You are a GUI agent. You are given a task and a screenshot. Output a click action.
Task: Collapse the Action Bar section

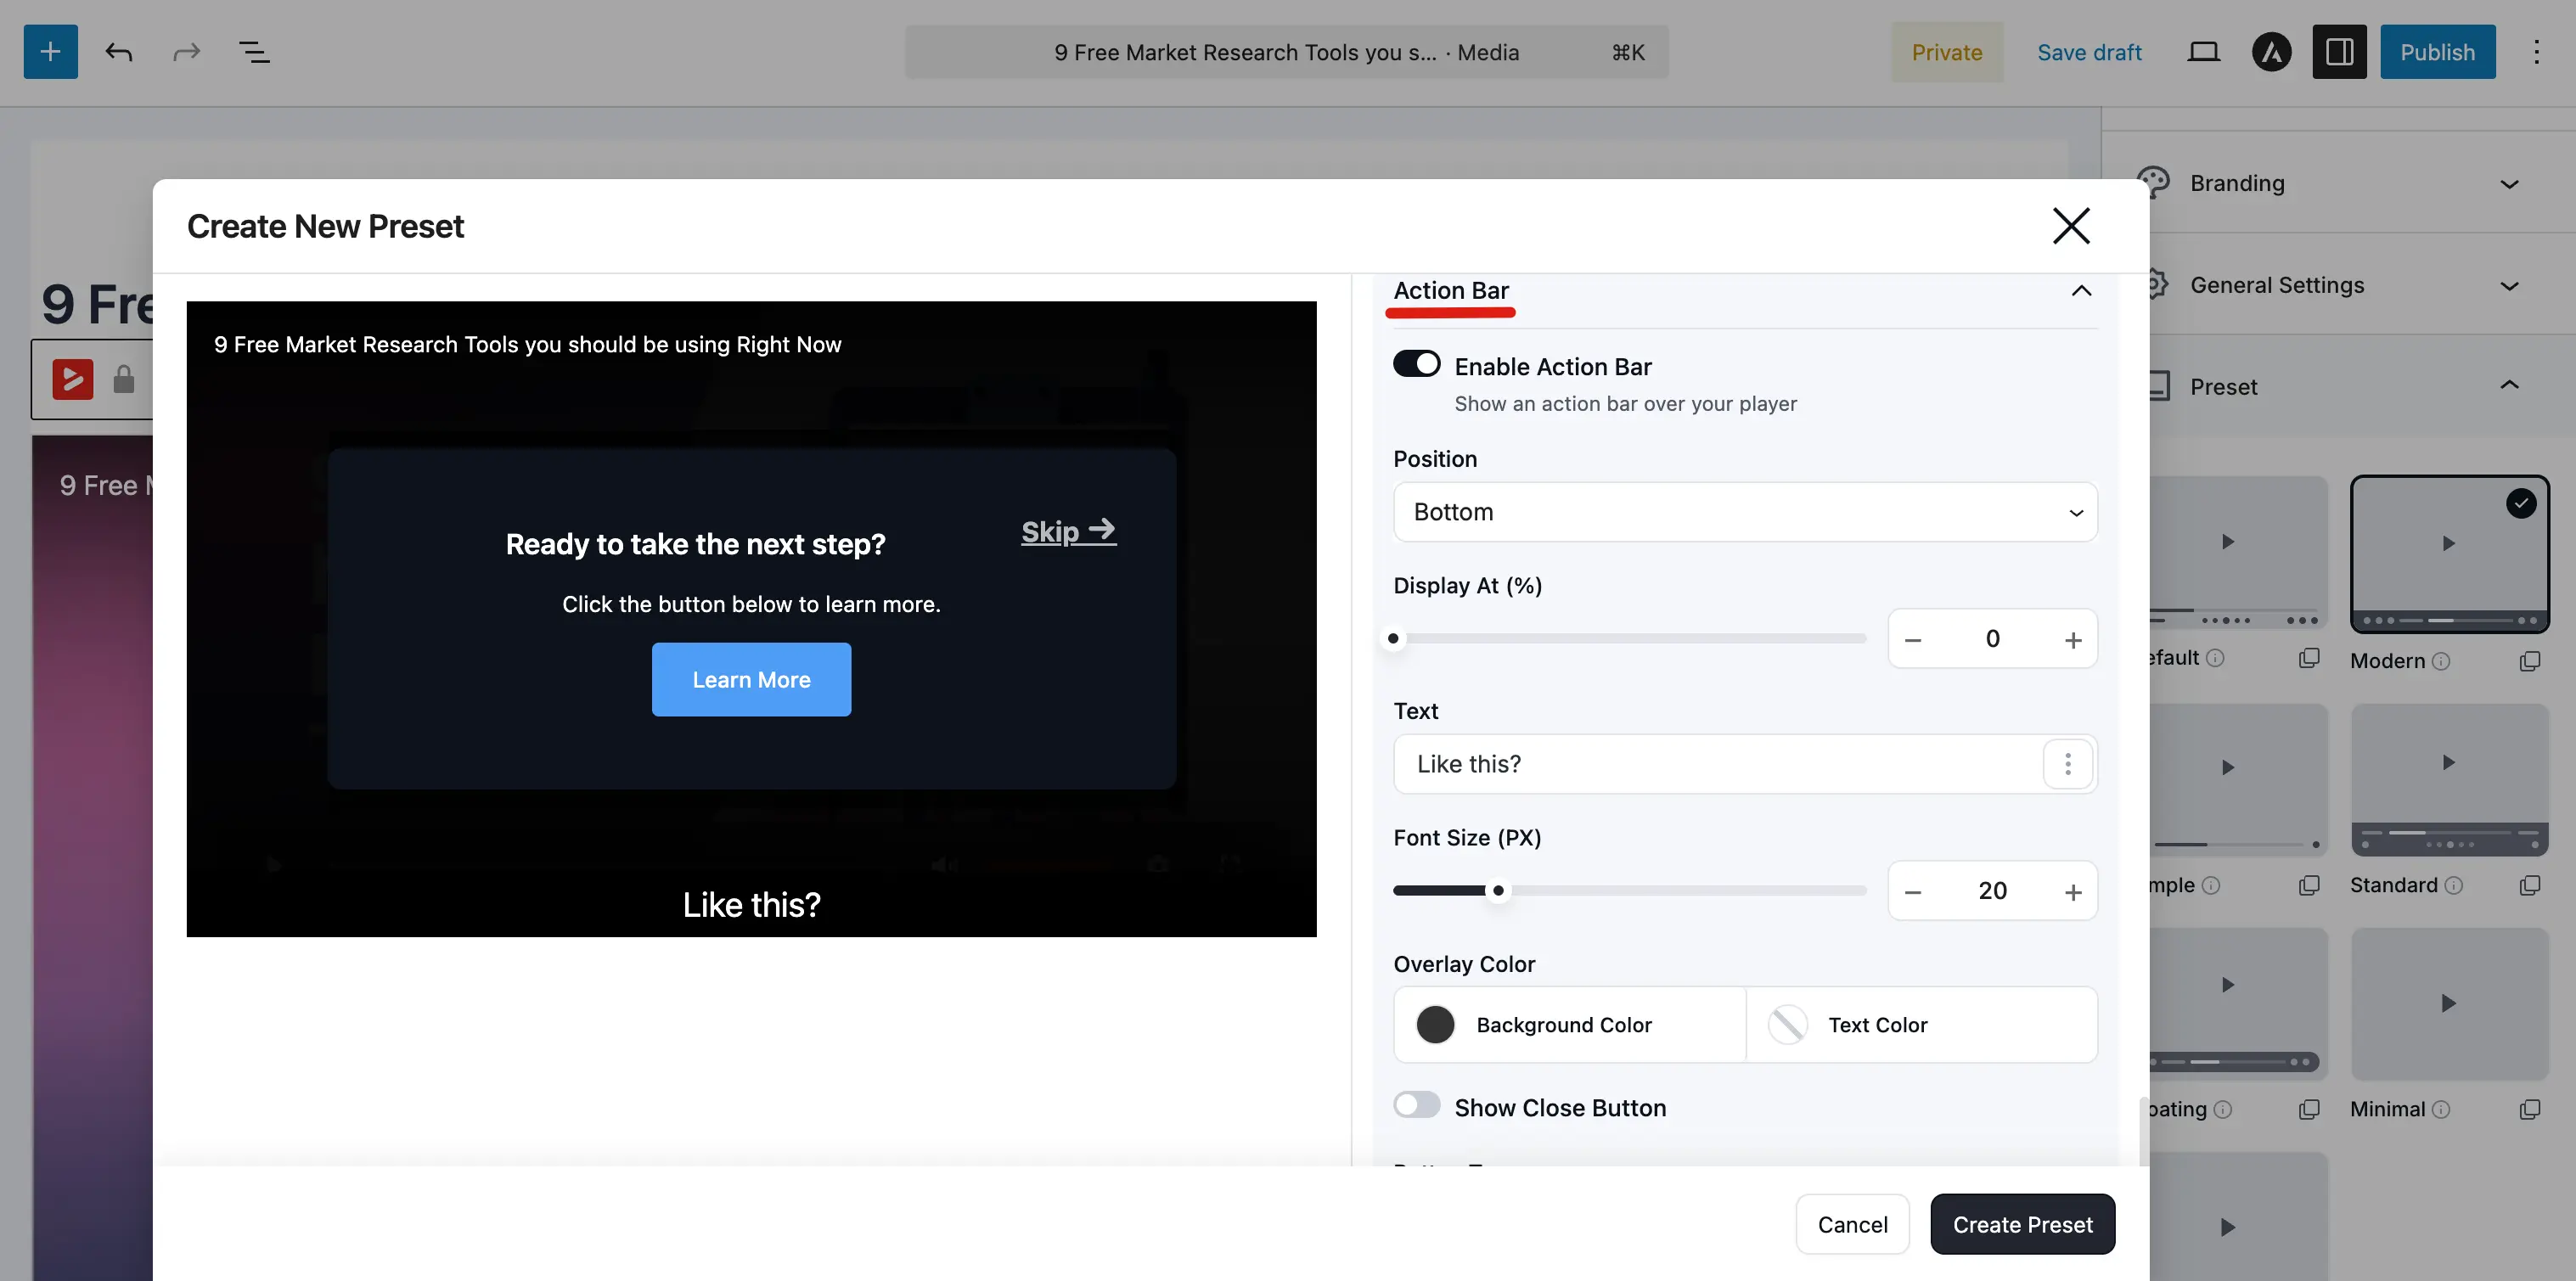(x=2081, y=291)
